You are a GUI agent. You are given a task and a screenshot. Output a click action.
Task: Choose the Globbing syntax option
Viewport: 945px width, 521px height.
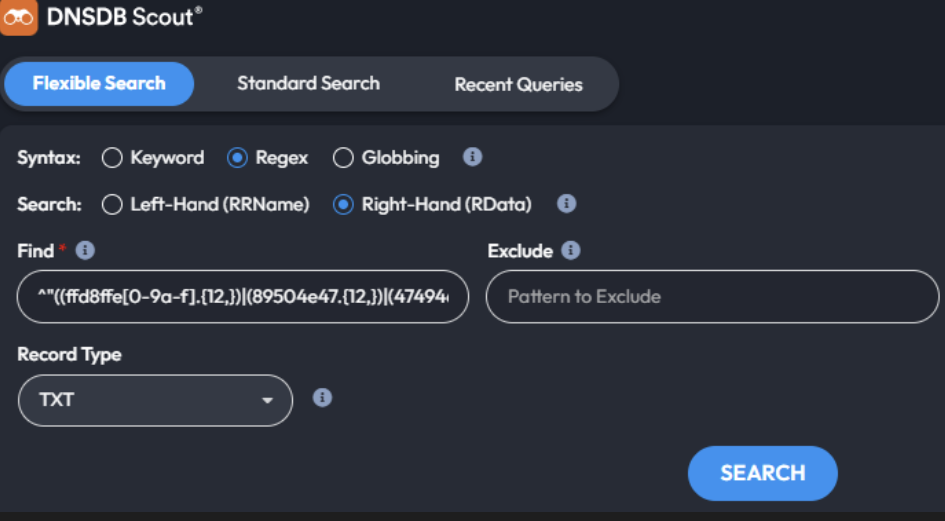pos(343,158)
